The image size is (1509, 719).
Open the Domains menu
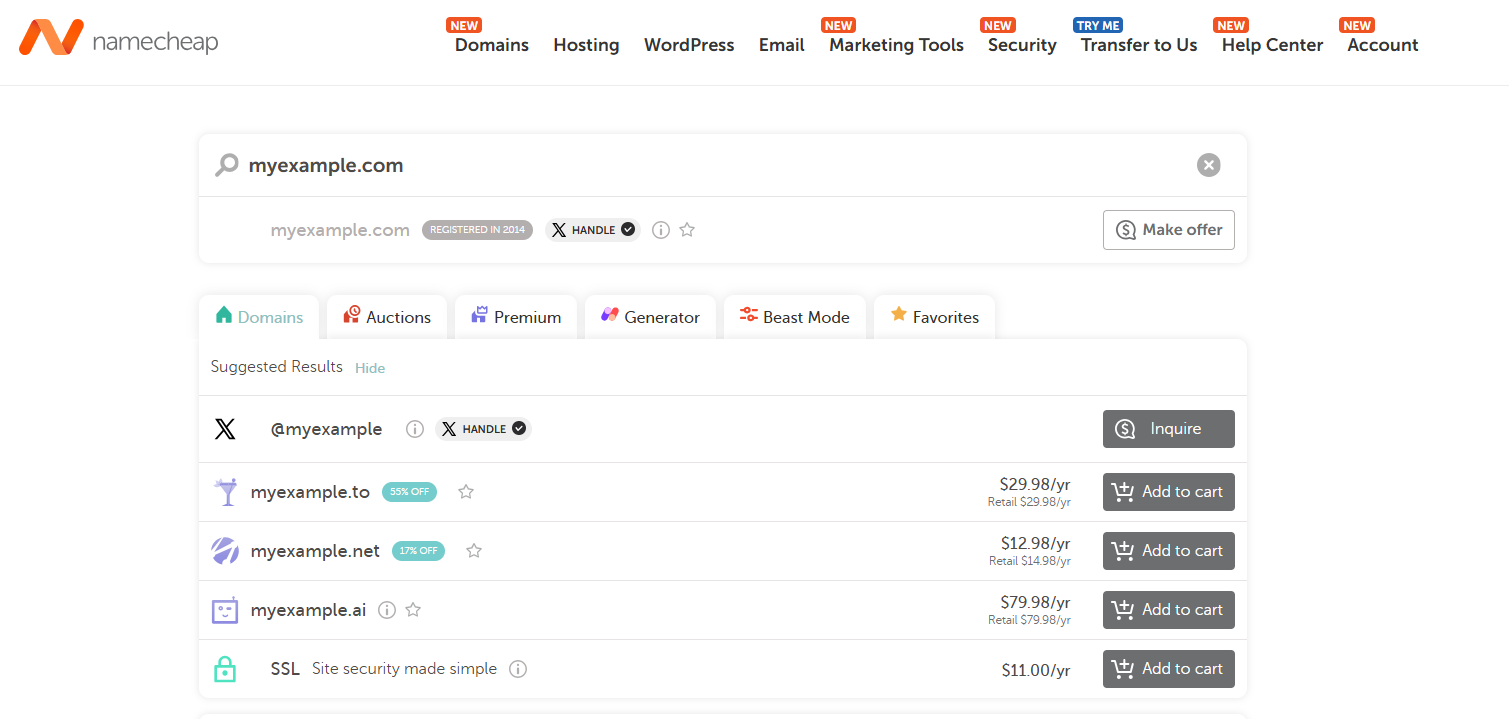pyautogui.click(x=492, y=45)
